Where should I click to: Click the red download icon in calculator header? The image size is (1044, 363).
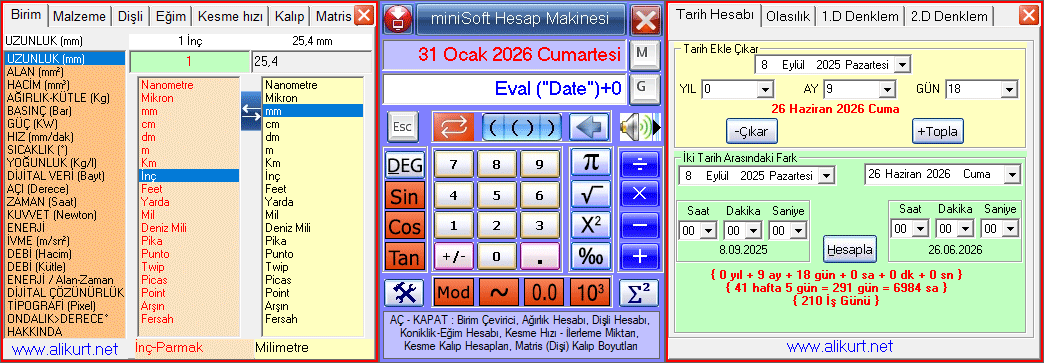click(398, 20)
